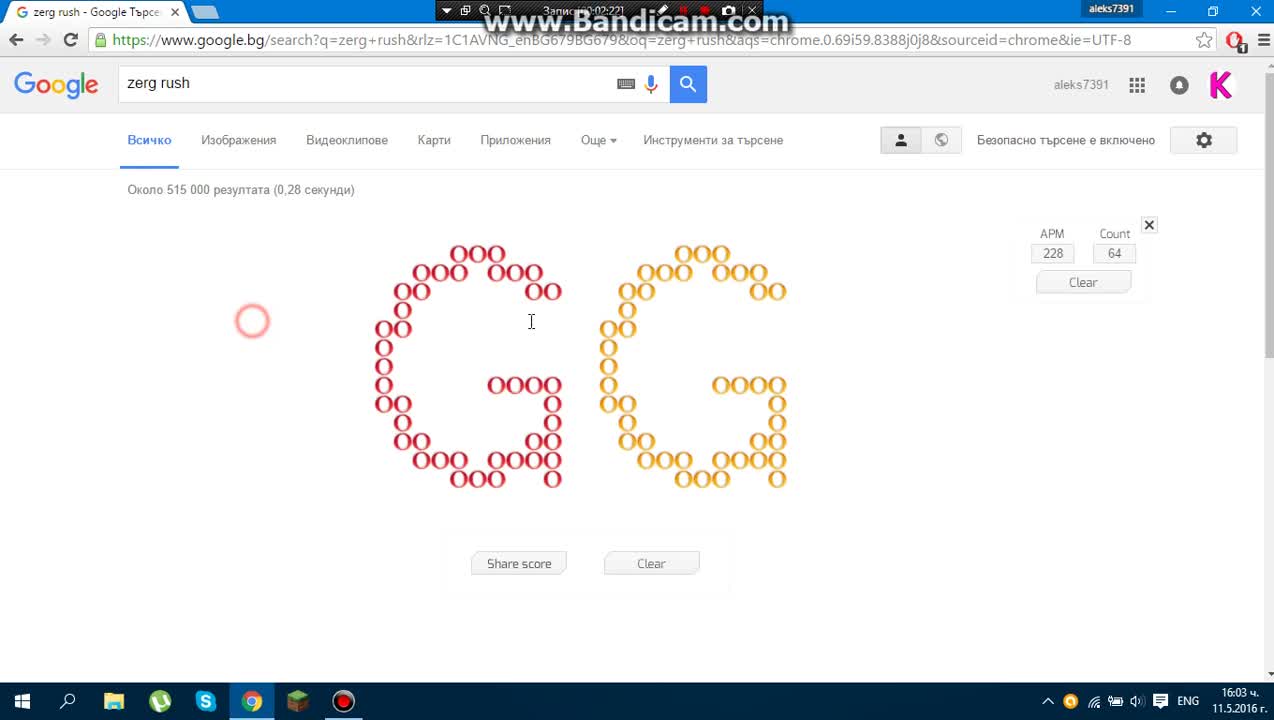Click the blue Google search magnifier button
This screenshot has height=720, width=1274.
688,84
